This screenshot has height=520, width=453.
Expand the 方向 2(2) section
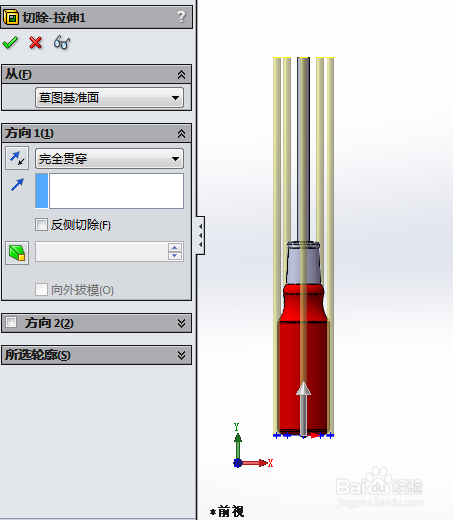coord(181,323)
